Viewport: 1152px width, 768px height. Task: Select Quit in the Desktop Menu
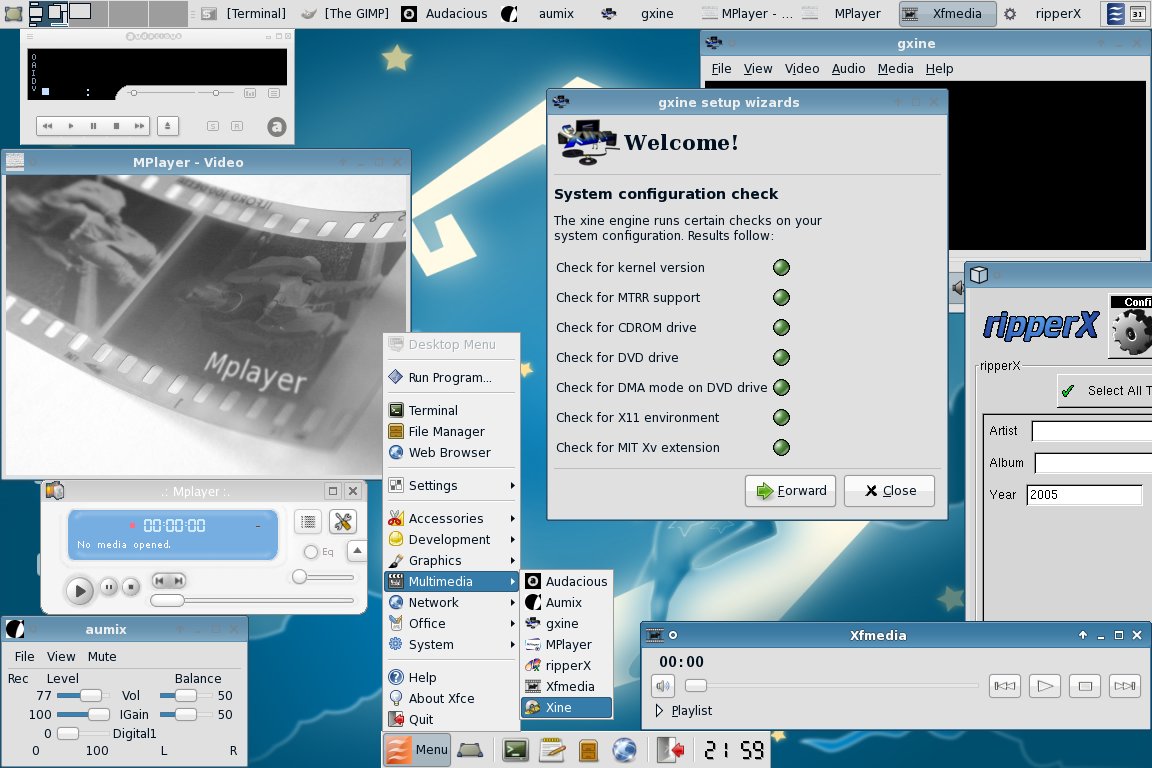451,719
